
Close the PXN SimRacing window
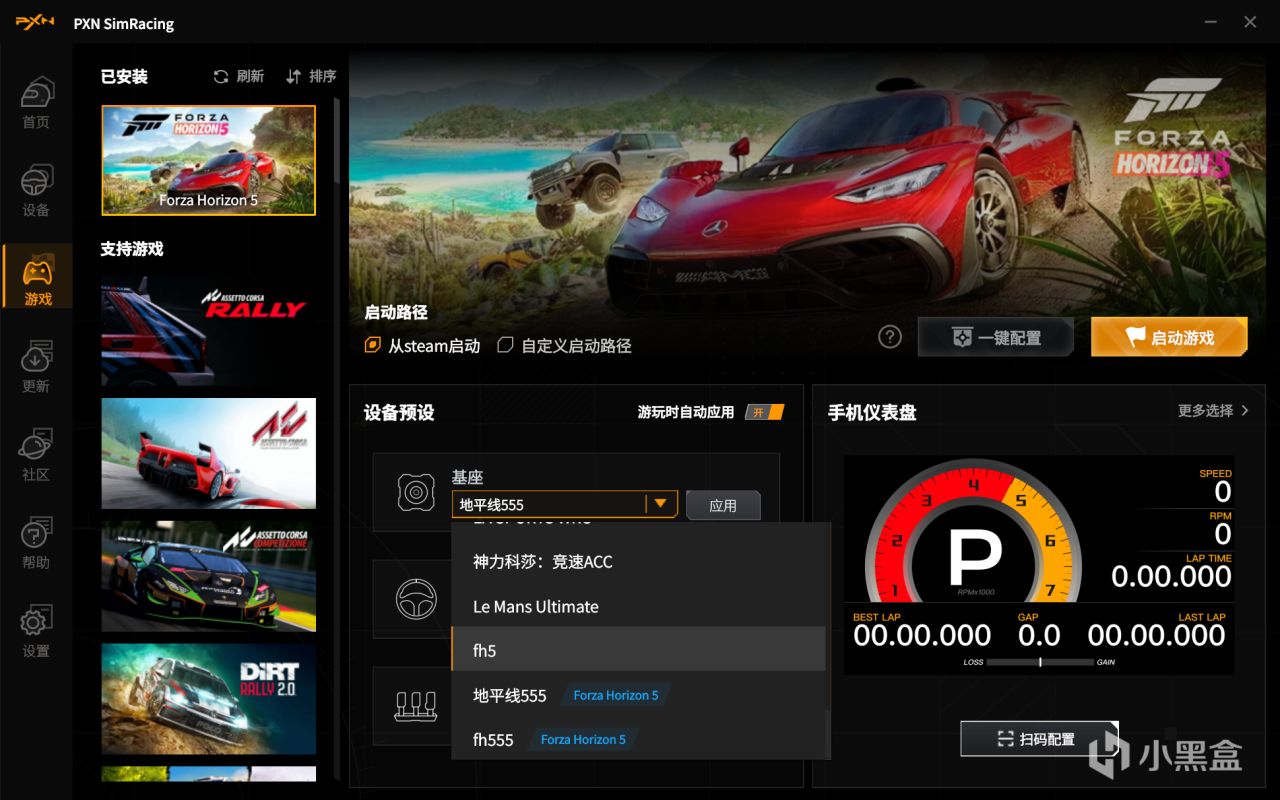pyautogui.click(x=1249, y=22)
